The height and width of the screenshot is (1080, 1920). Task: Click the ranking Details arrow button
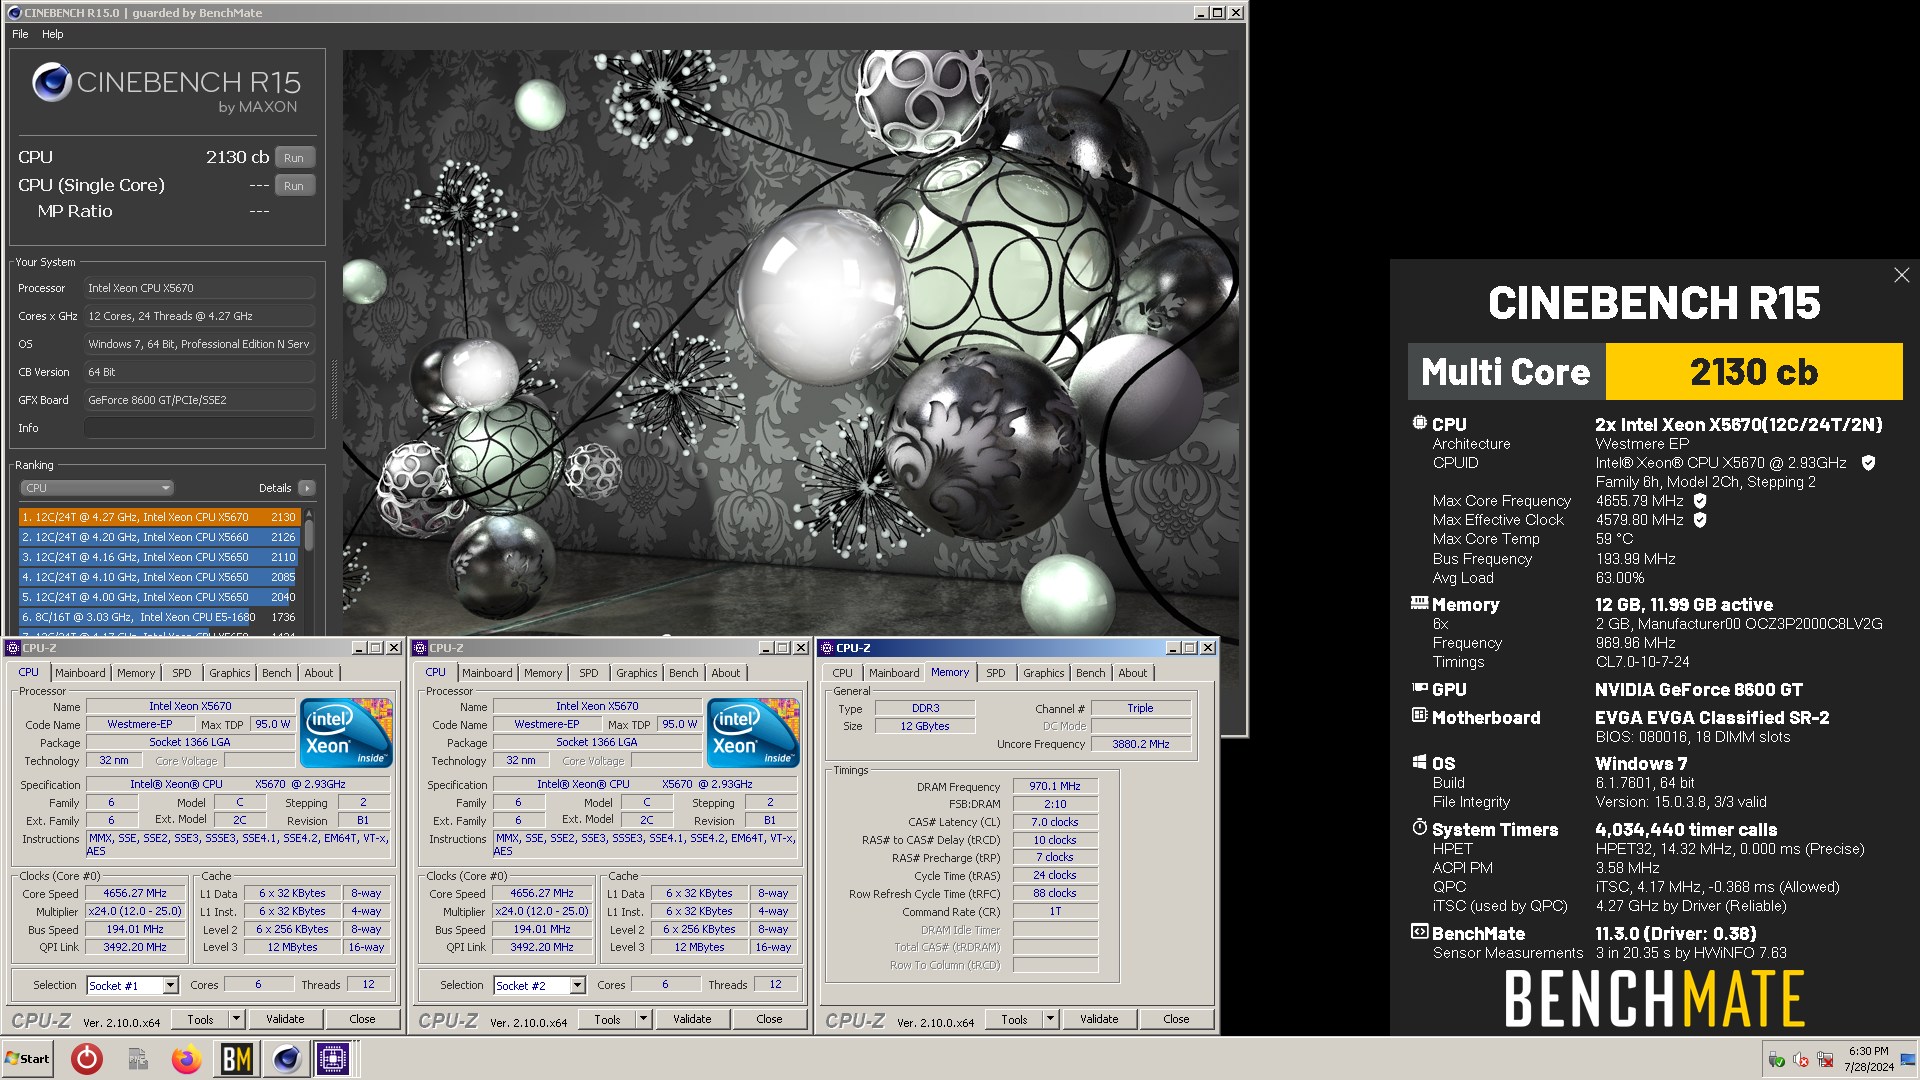(x=307, y=488)
